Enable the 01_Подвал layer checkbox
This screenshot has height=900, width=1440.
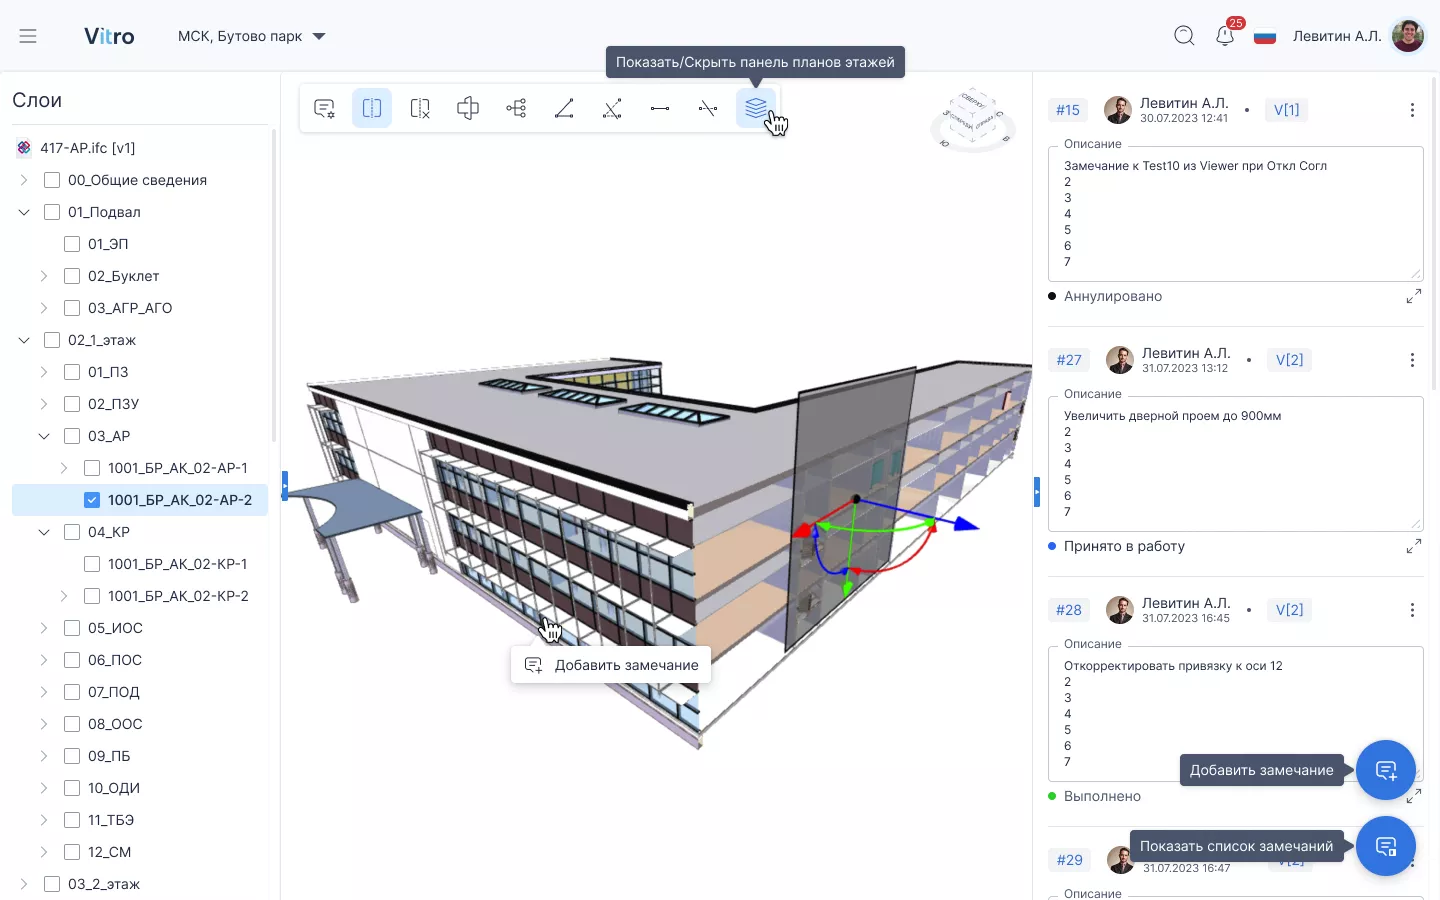[x=52, y=212]
